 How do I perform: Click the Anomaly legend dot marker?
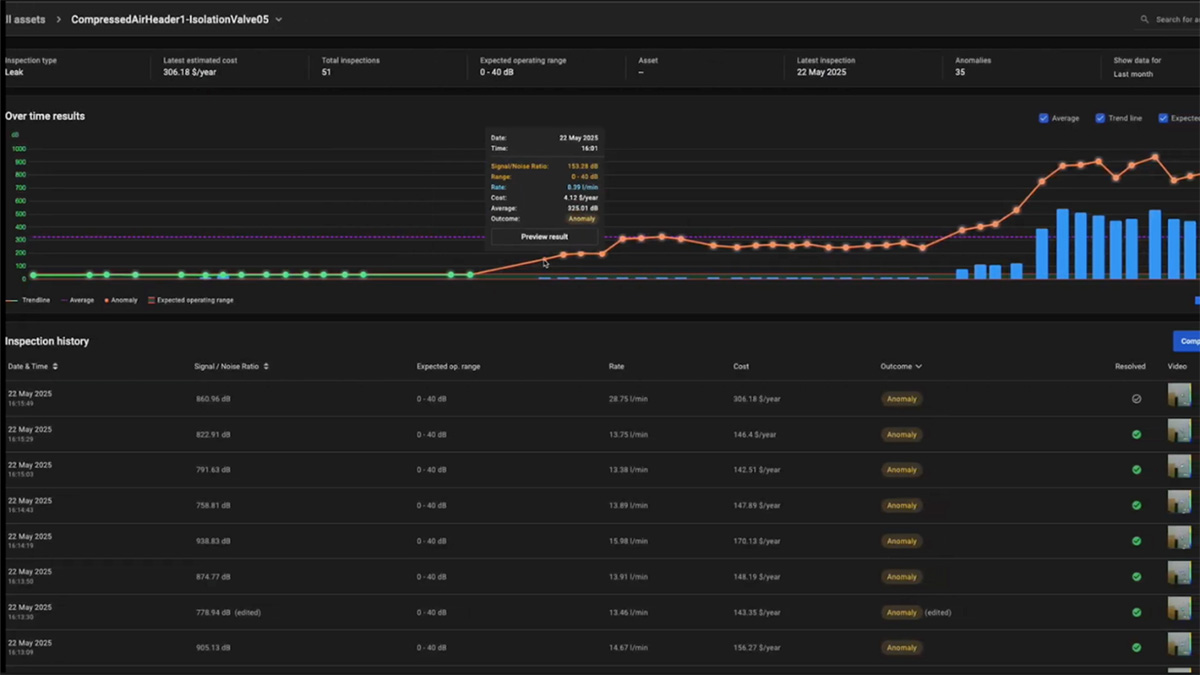point(106,300)
